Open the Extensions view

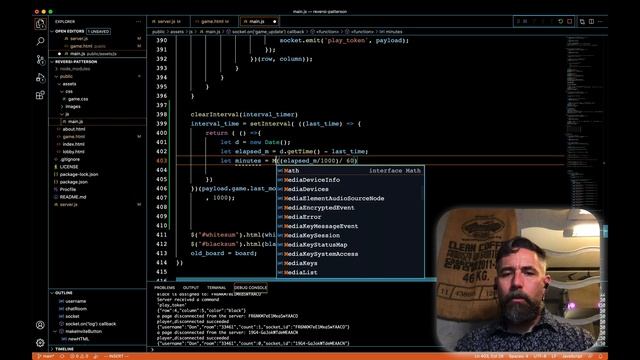coord(40,96)
